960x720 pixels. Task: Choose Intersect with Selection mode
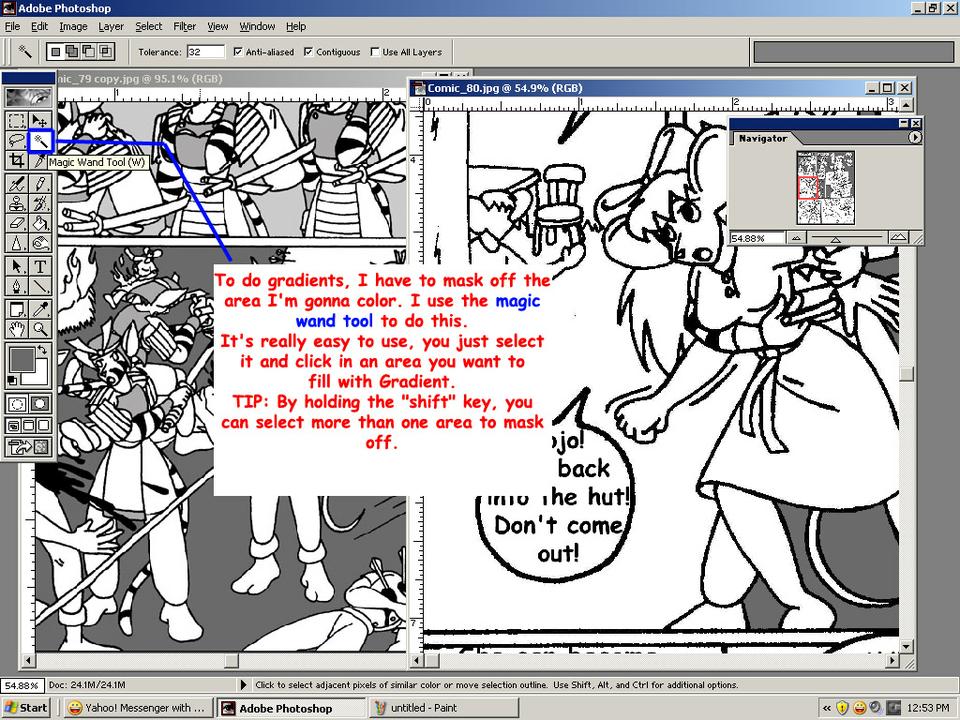(x=105, y=51)
